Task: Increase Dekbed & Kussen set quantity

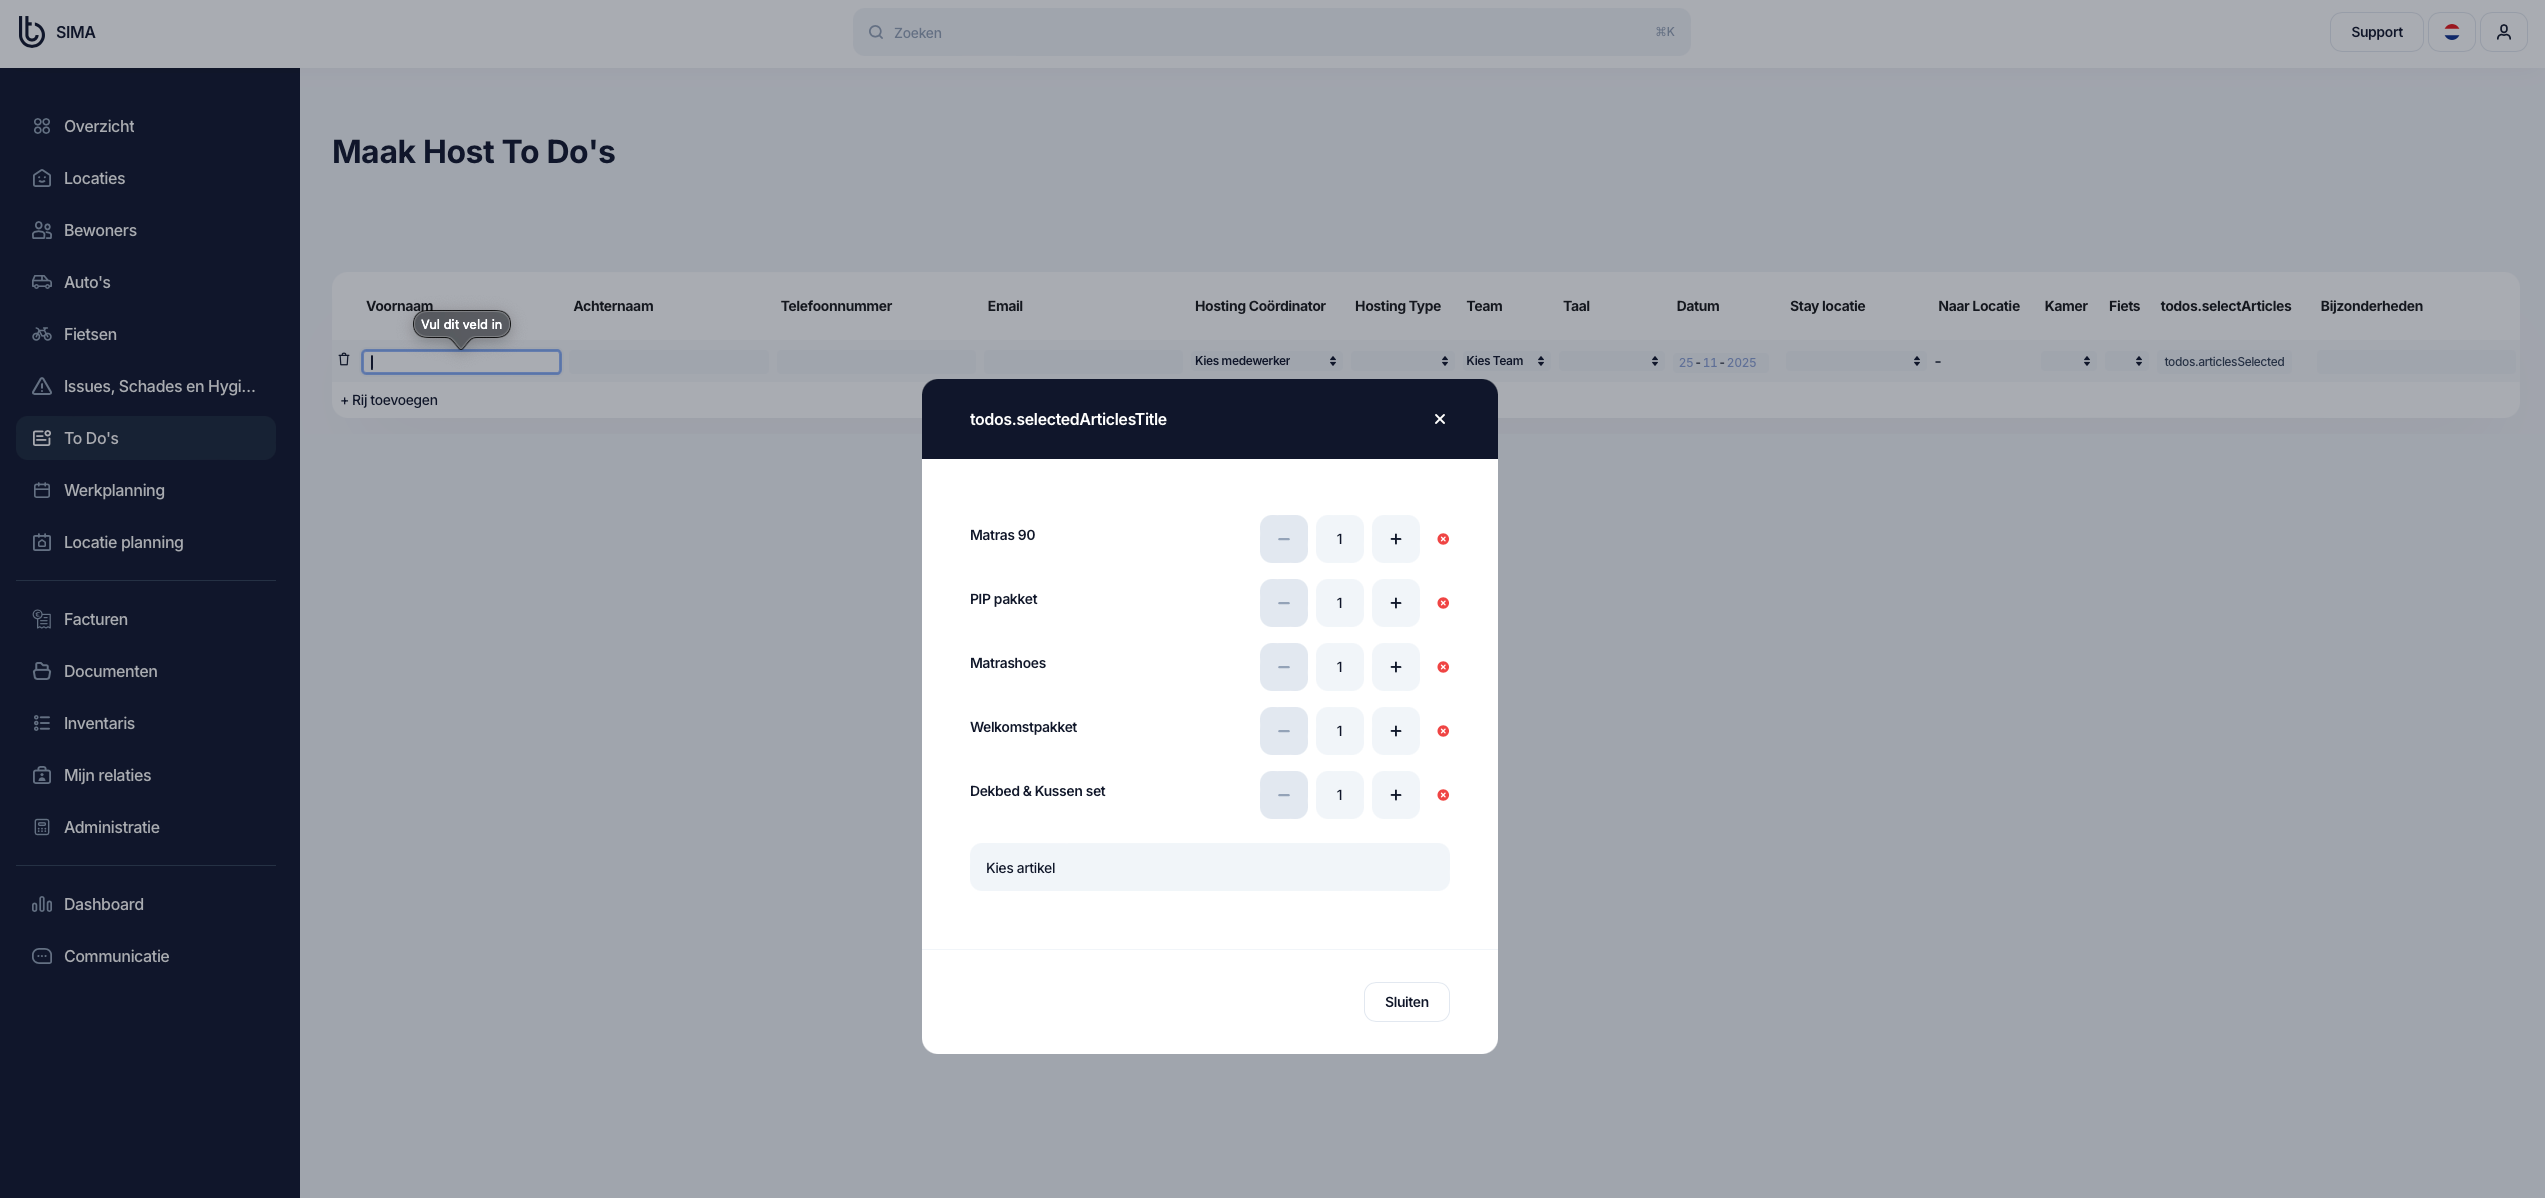Action: 1395,795
